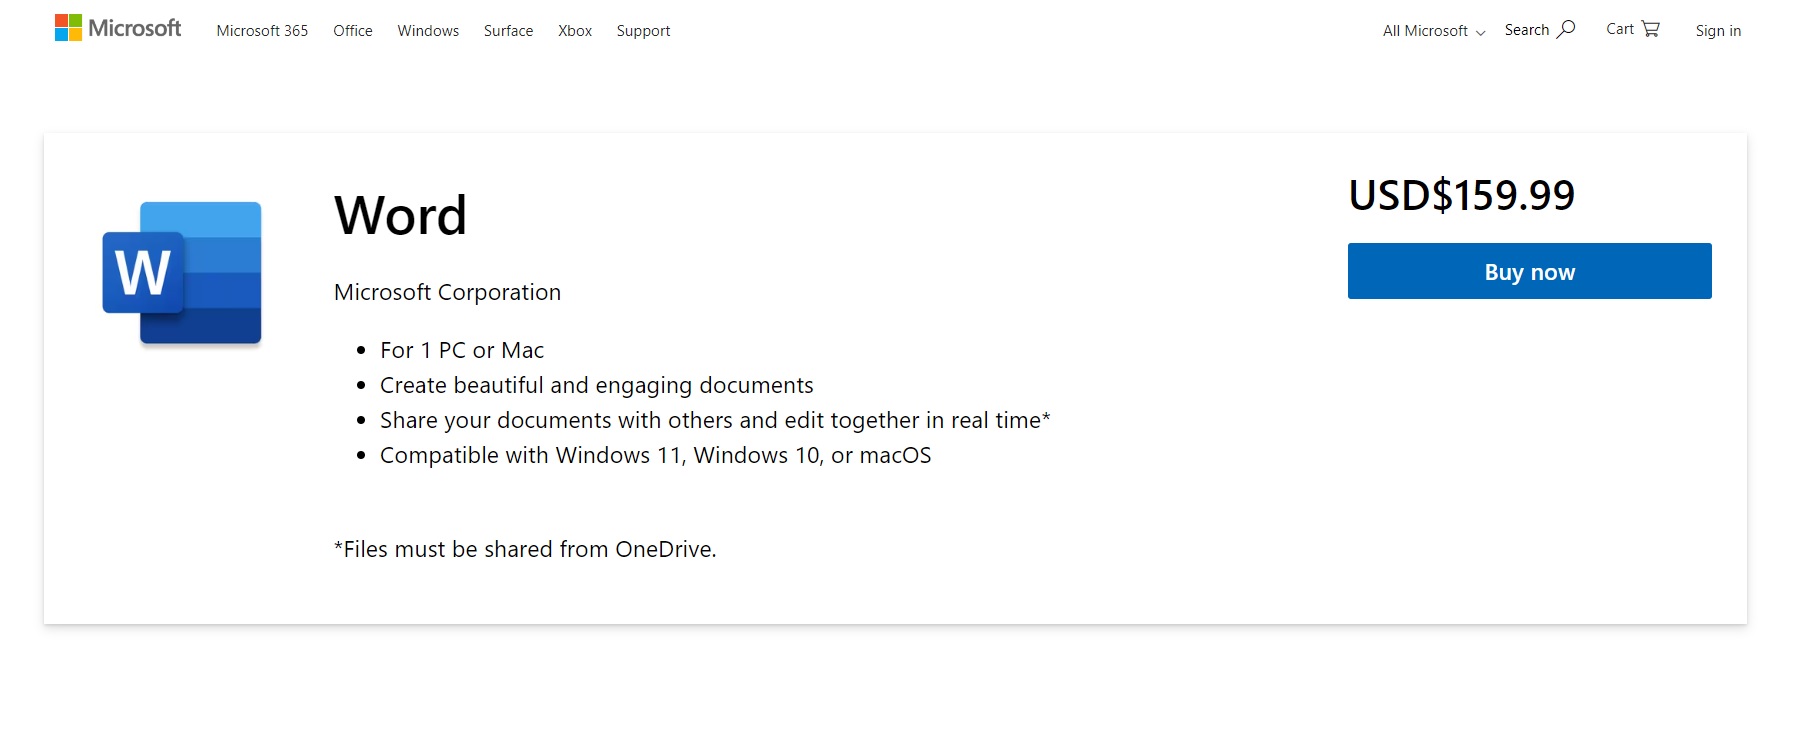Go to the Office nav item
Viewport: 1793px width, 729px height.
[x=353, y=31]
